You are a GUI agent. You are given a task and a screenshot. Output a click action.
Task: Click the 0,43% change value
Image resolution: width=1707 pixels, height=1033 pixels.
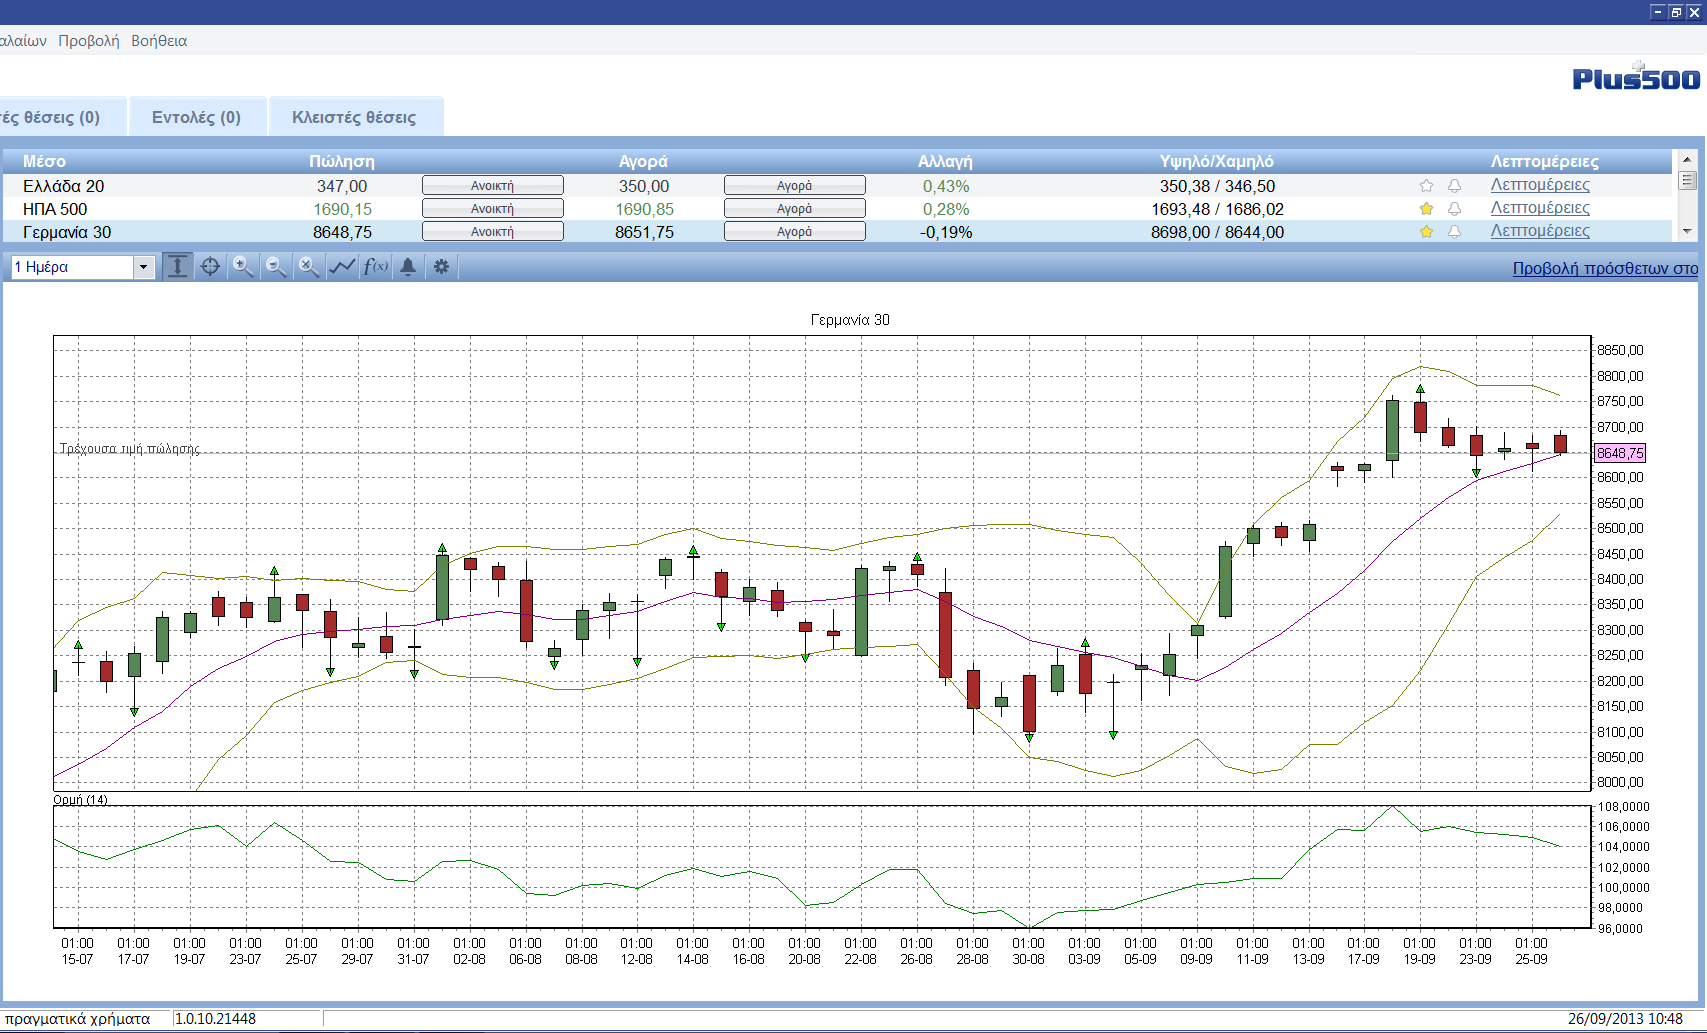coord(946,186)
